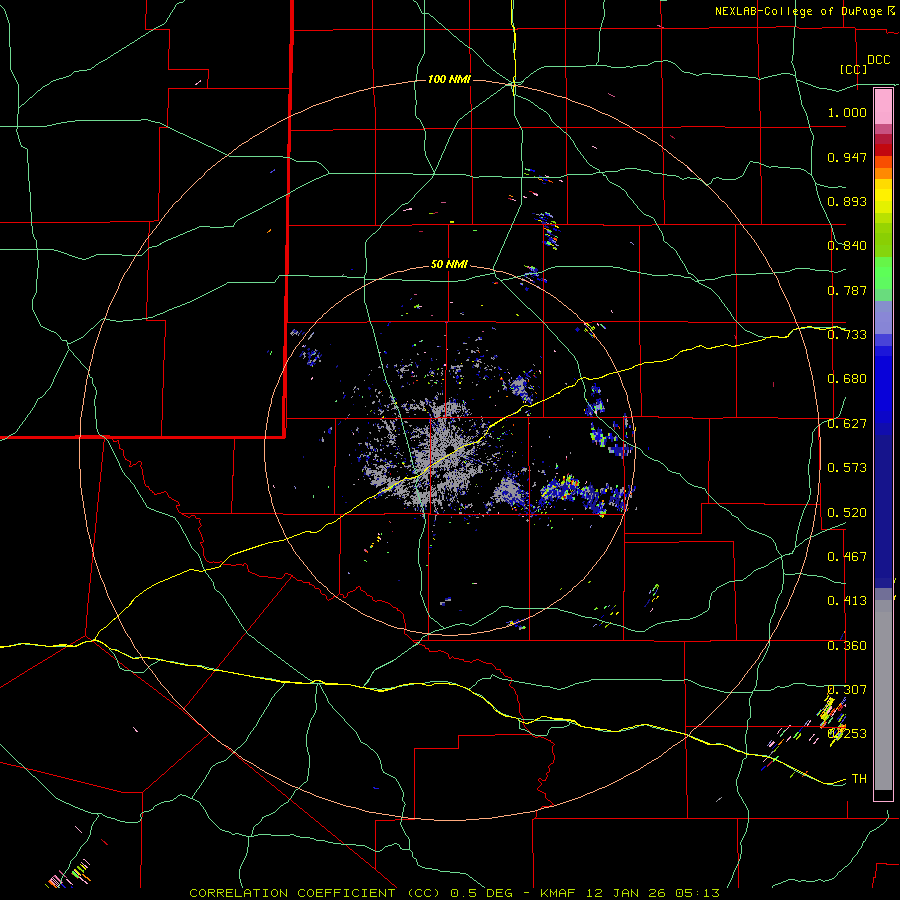
Task: Click the 0.680 legend value
Action: tap(847, 379)
